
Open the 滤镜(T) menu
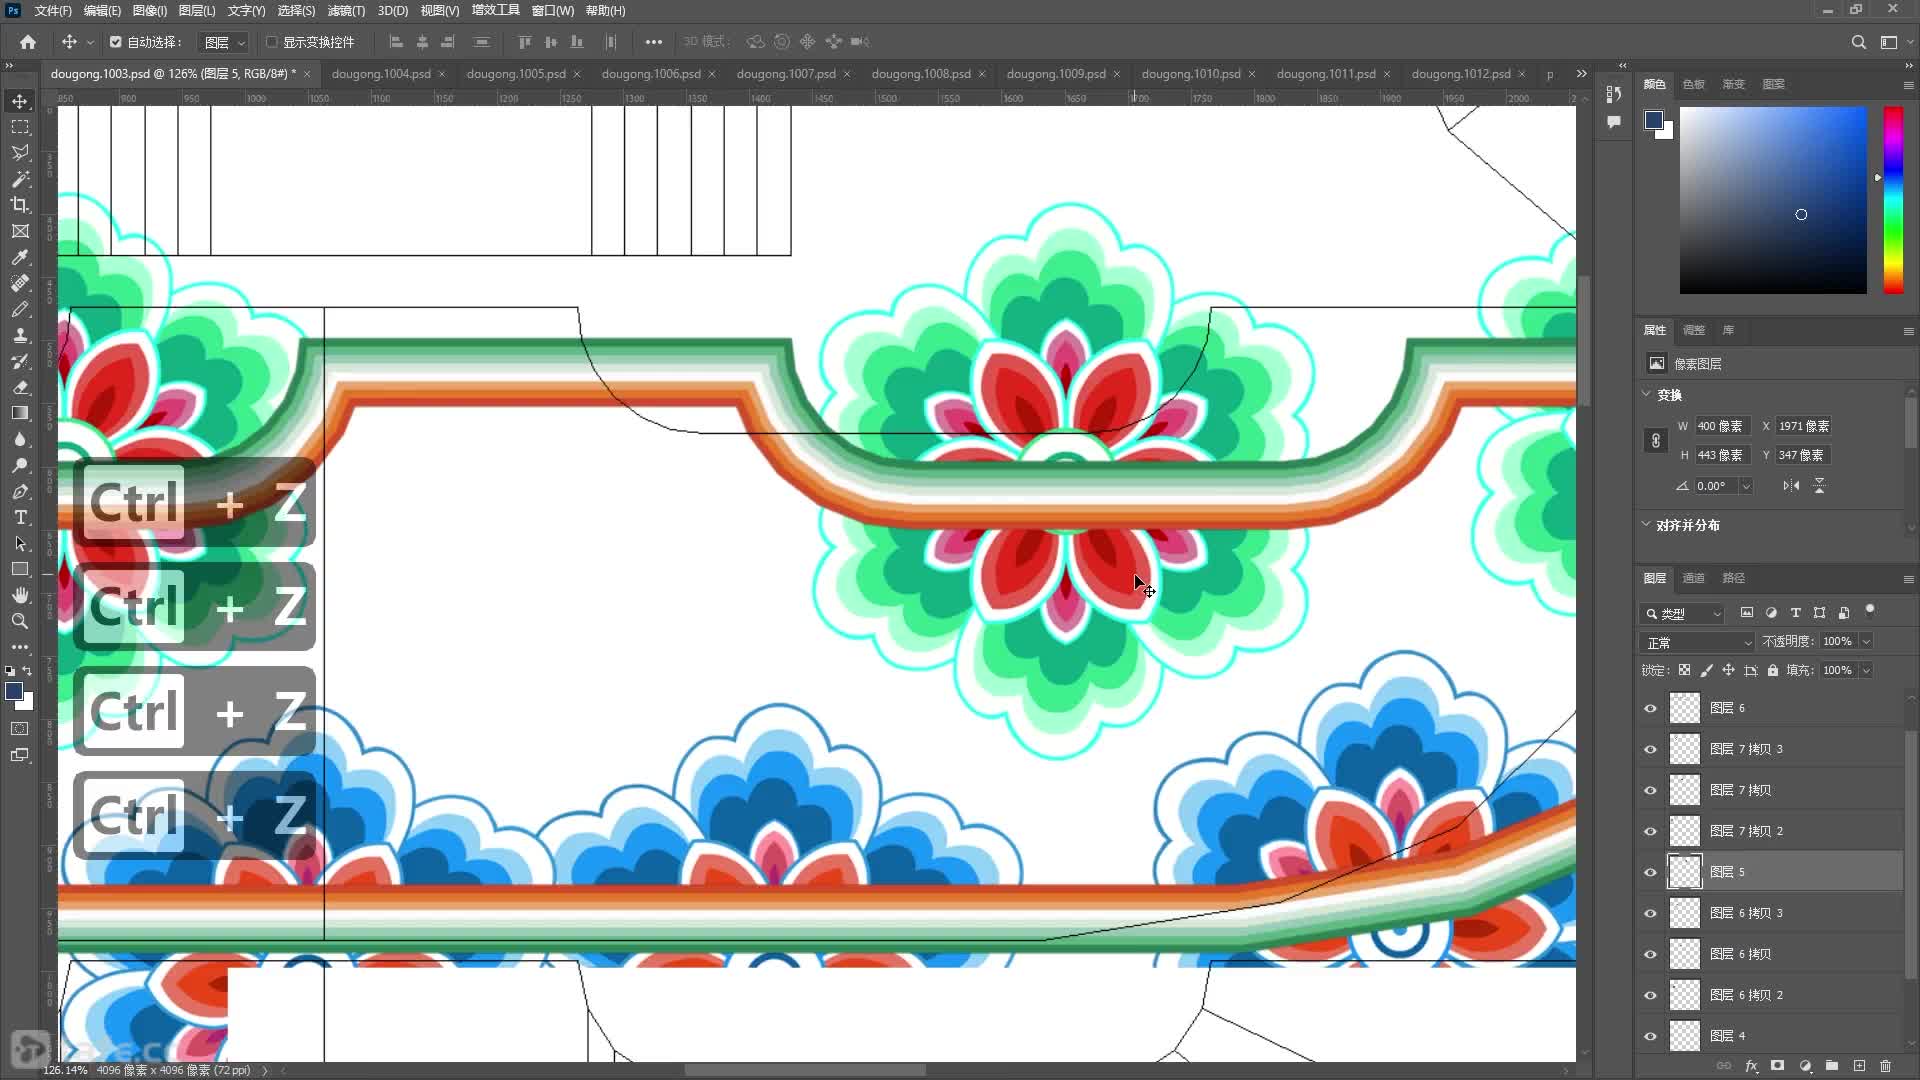(346, 11)
